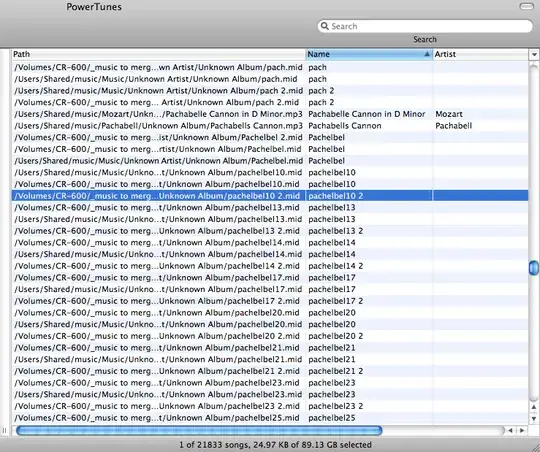Select the pachelbel25 name cell
The image size is (540, 452).
[369, 418]
